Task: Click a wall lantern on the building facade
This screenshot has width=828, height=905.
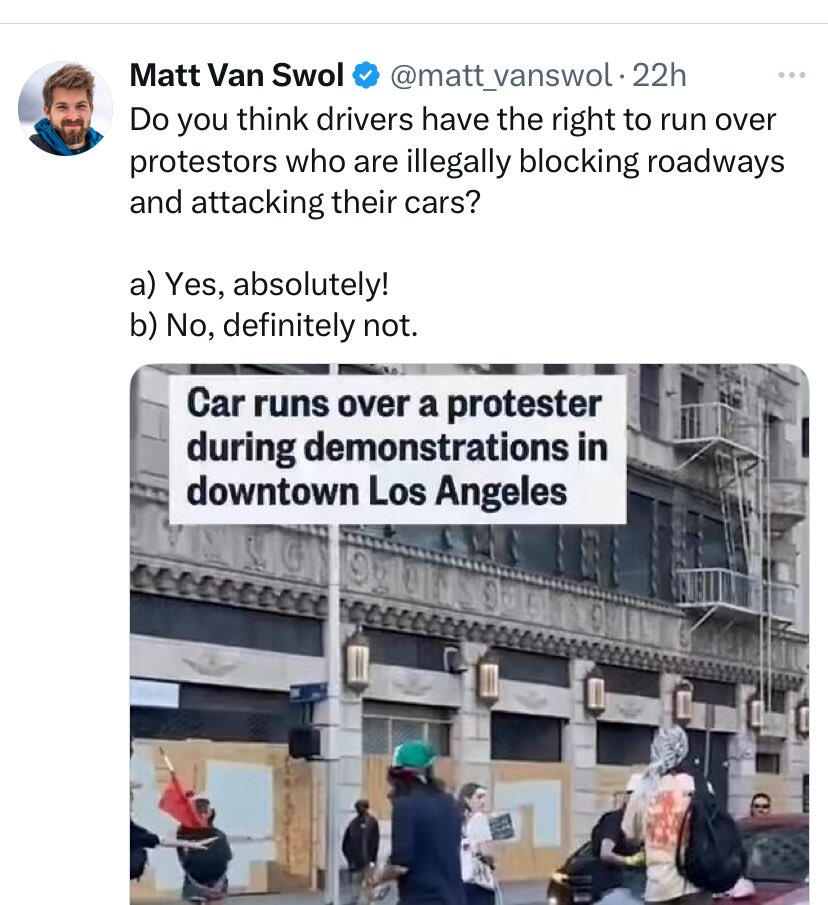Action: (358, 660)
